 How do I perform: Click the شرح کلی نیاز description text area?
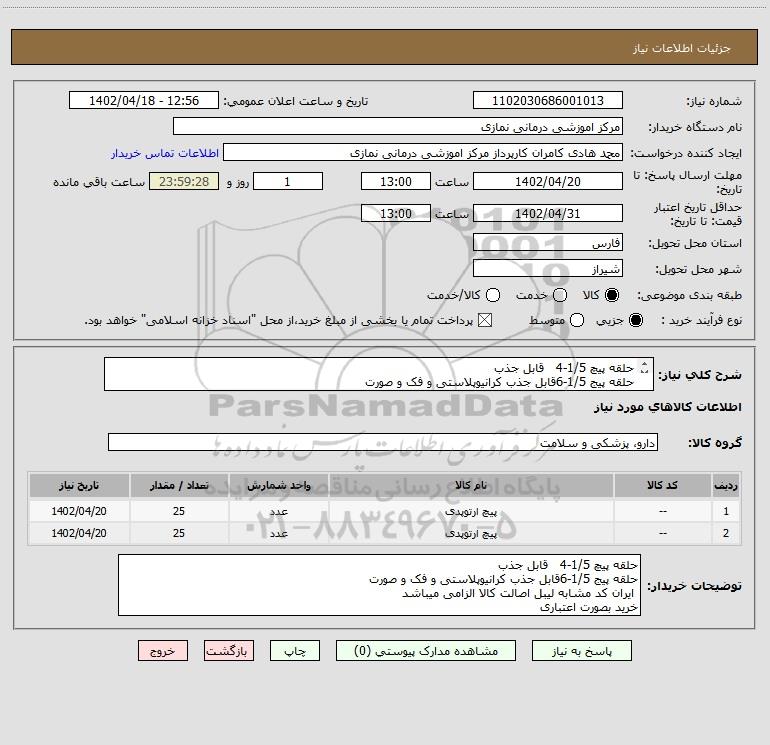click(379, 374)
